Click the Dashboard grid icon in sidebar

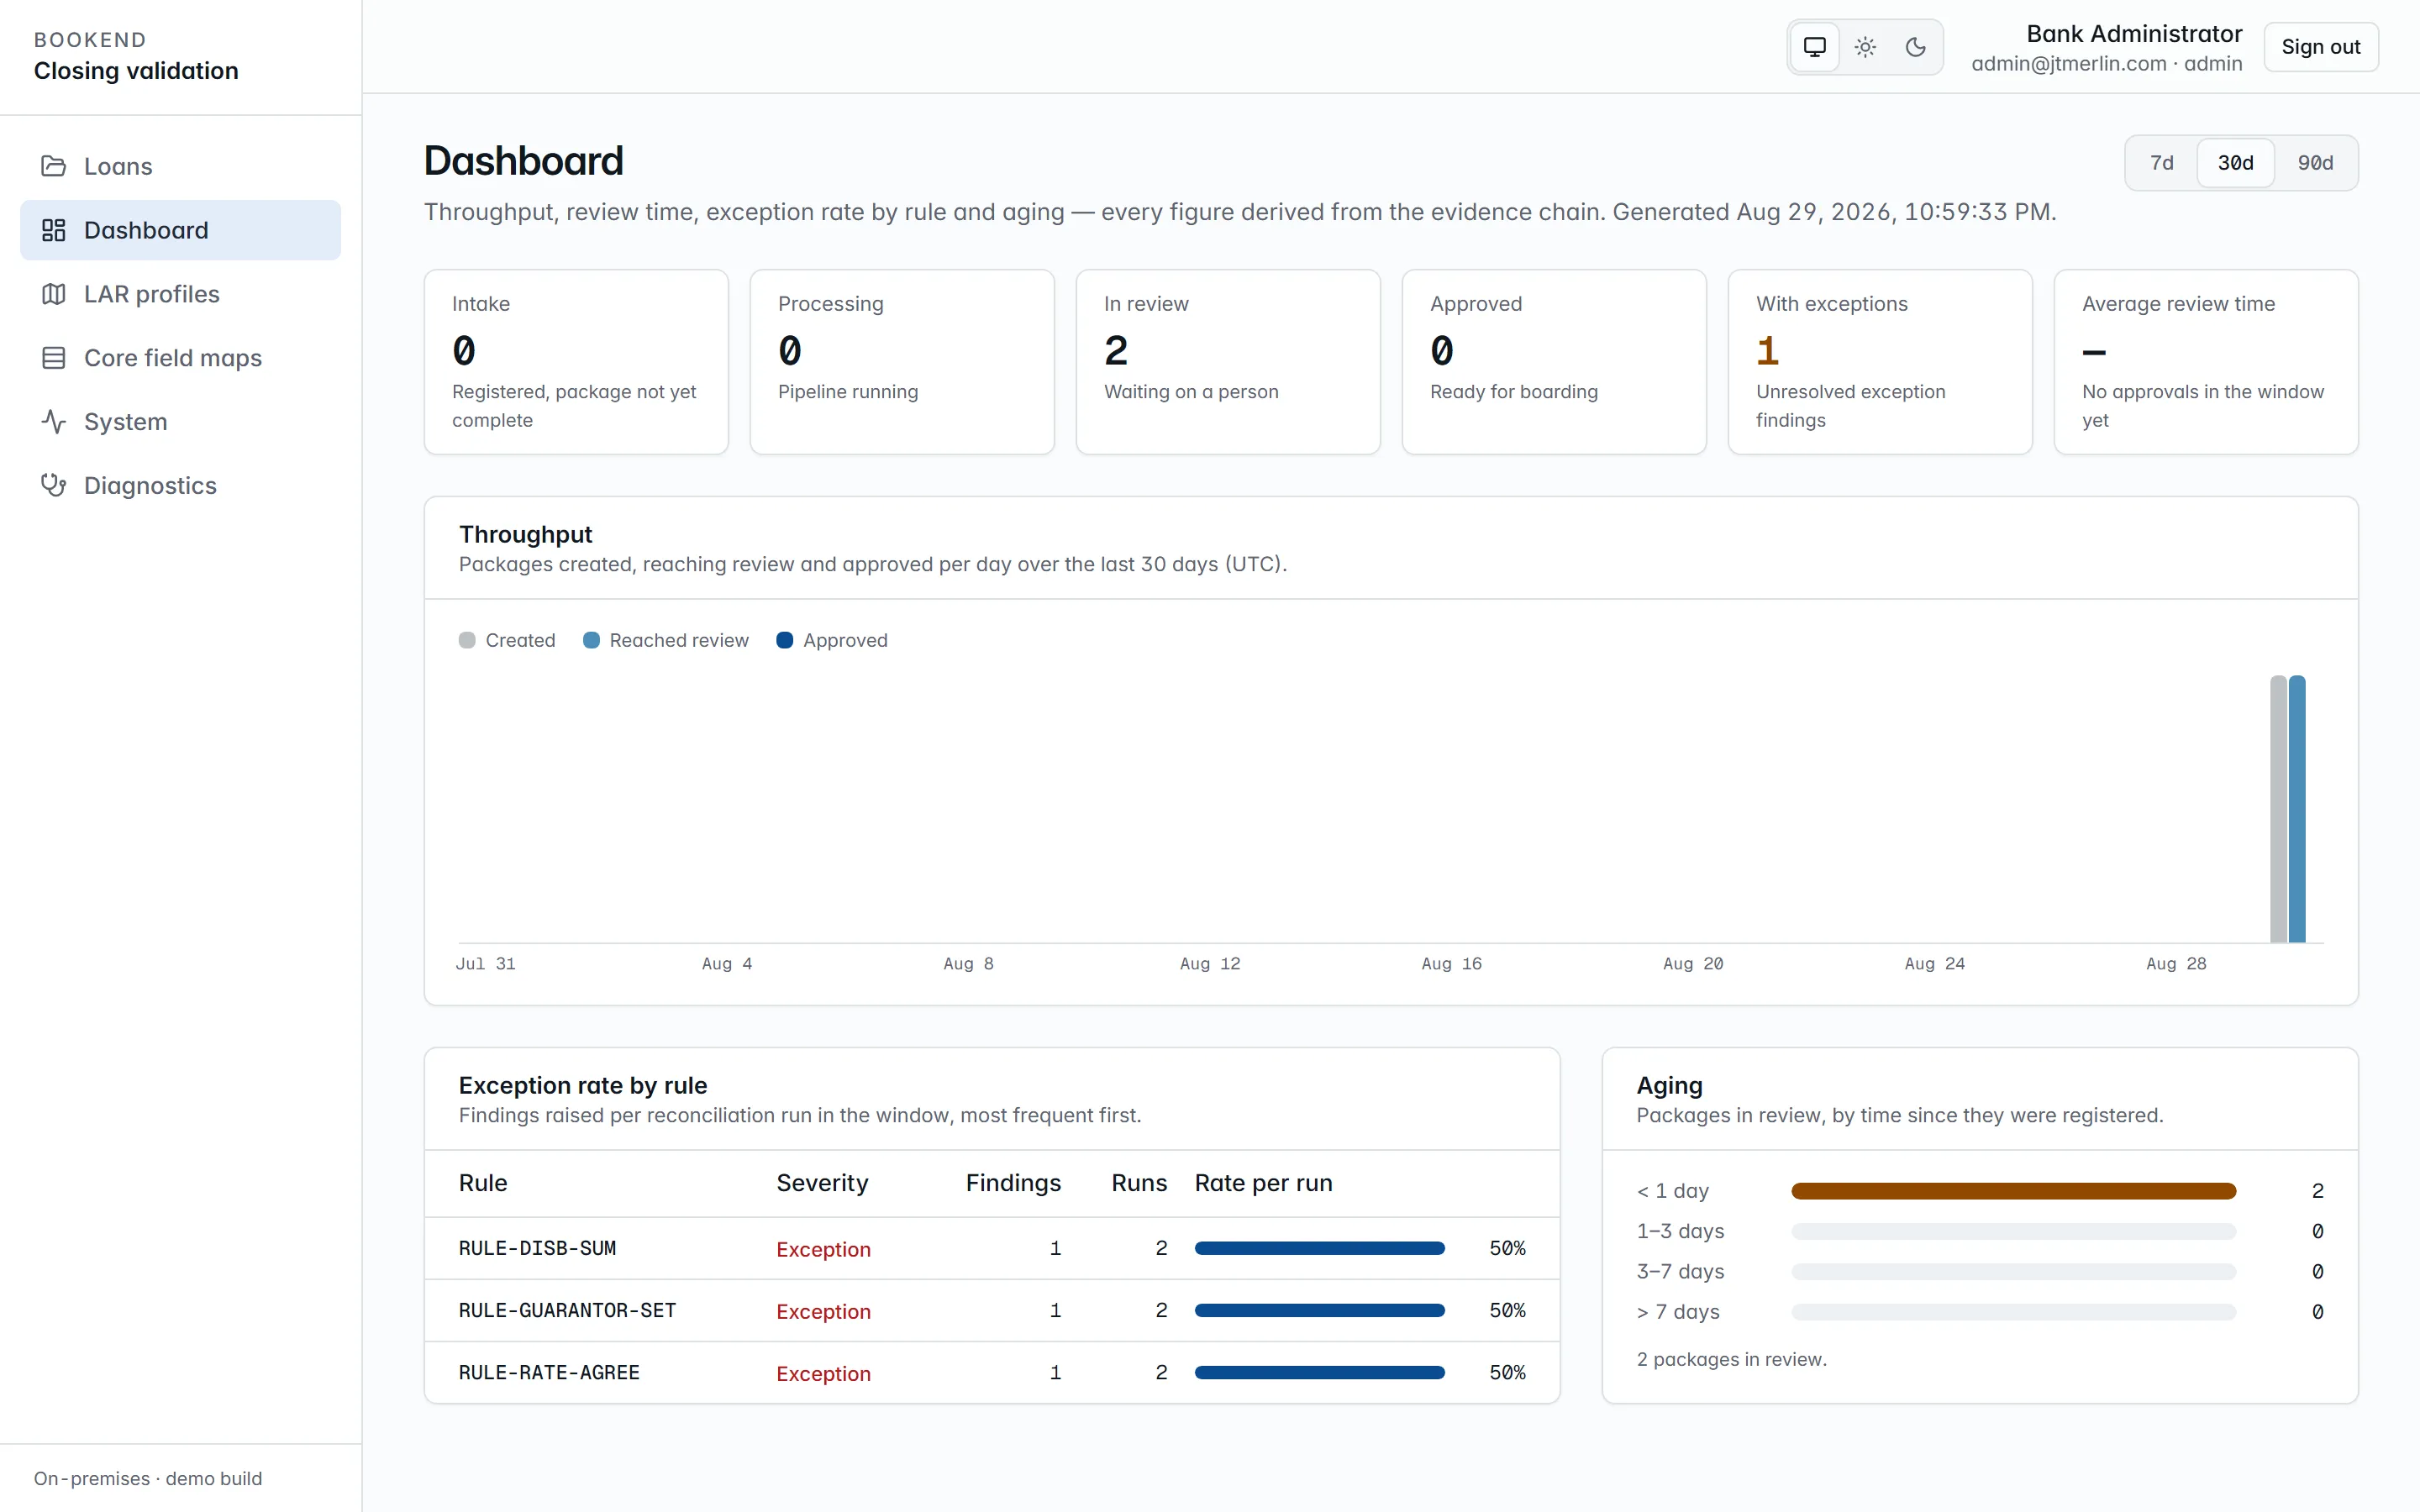(x=54, y=230)
